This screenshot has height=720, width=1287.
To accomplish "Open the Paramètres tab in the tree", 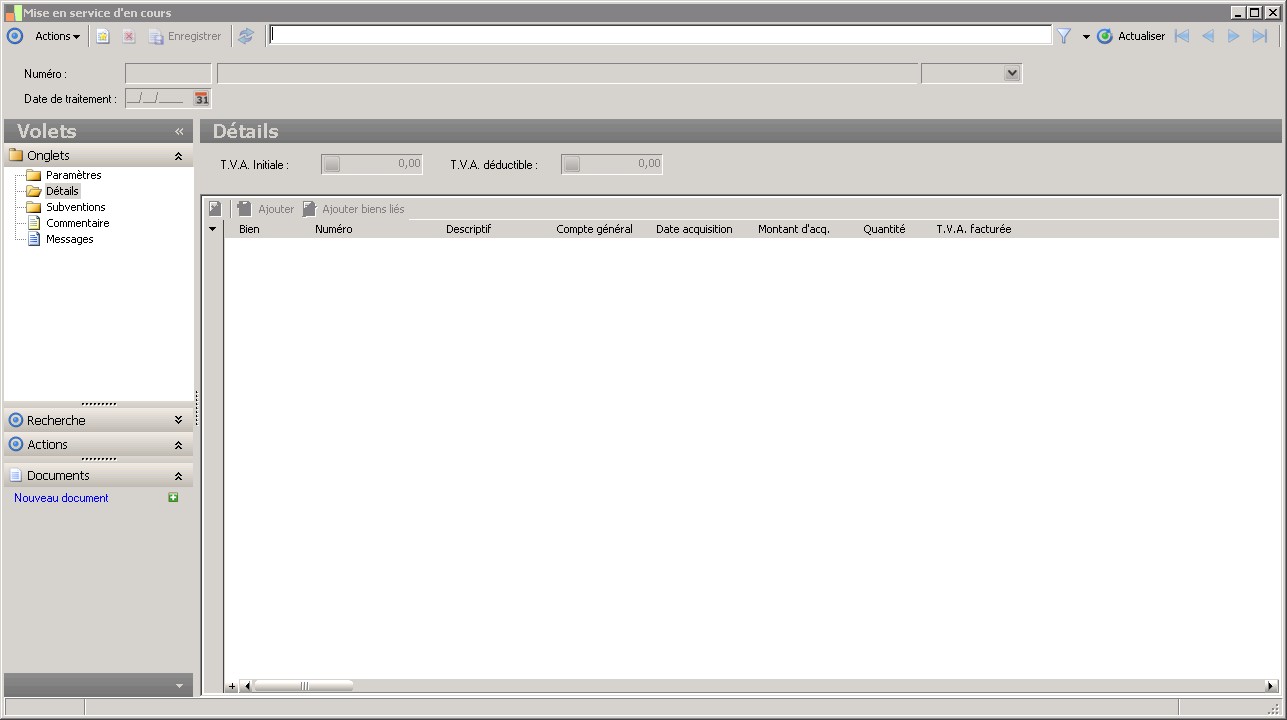I will [73, 175].
